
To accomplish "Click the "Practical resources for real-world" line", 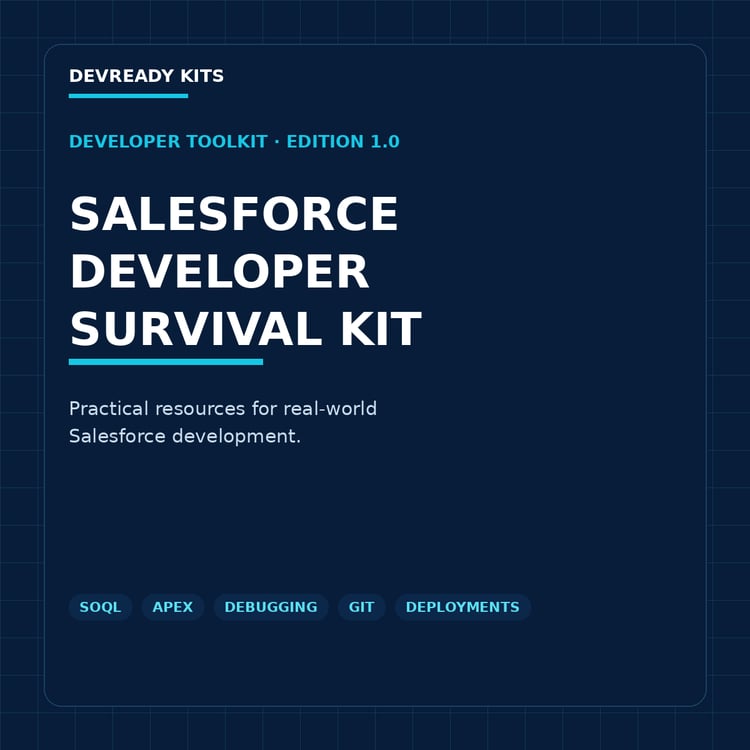I will tap(223, 409).
